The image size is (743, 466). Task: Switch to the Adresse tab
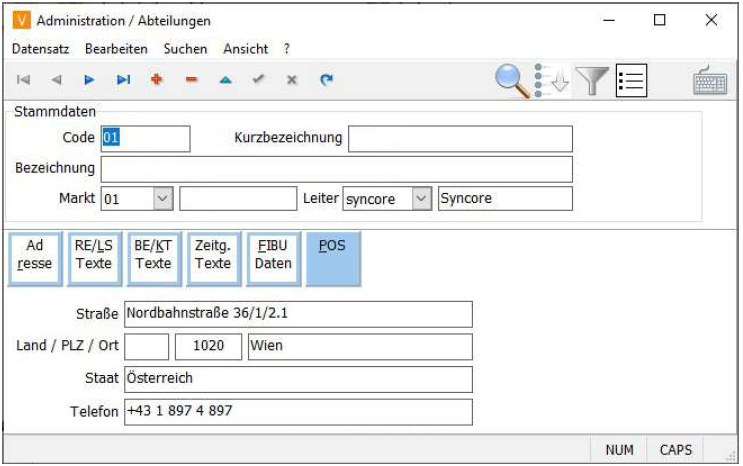click(35, 259)
